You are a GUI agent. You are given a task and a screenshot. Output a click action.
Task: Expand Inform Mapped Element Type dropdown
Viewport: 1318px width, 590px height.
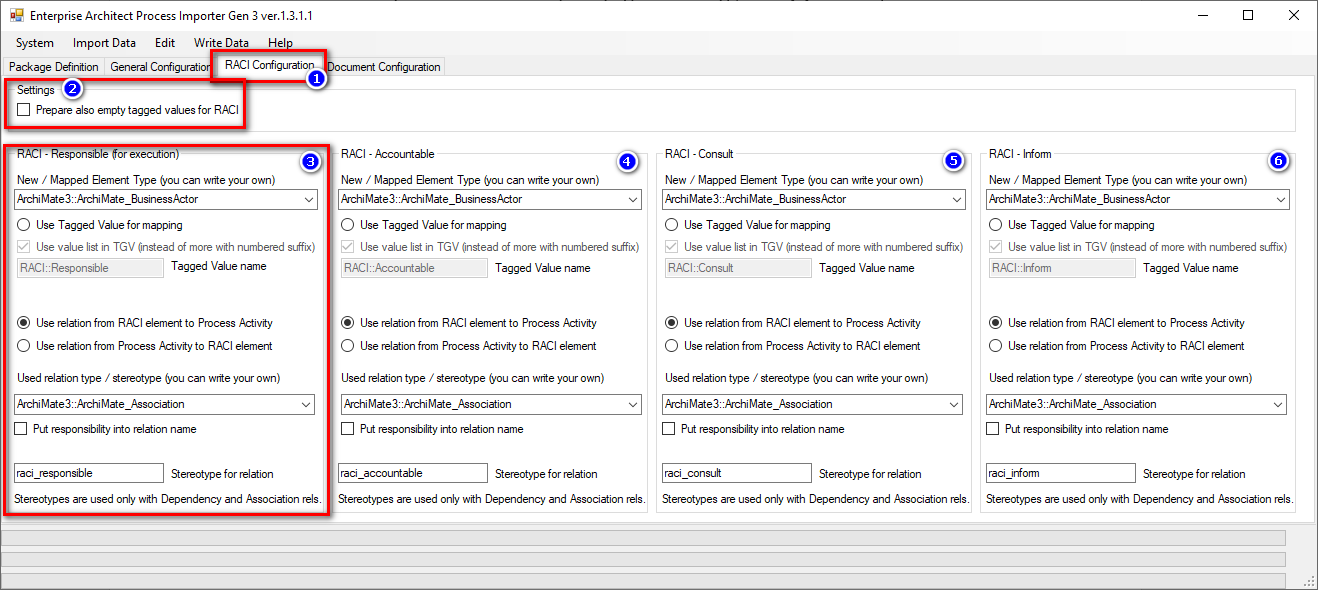coord(1280,200)
